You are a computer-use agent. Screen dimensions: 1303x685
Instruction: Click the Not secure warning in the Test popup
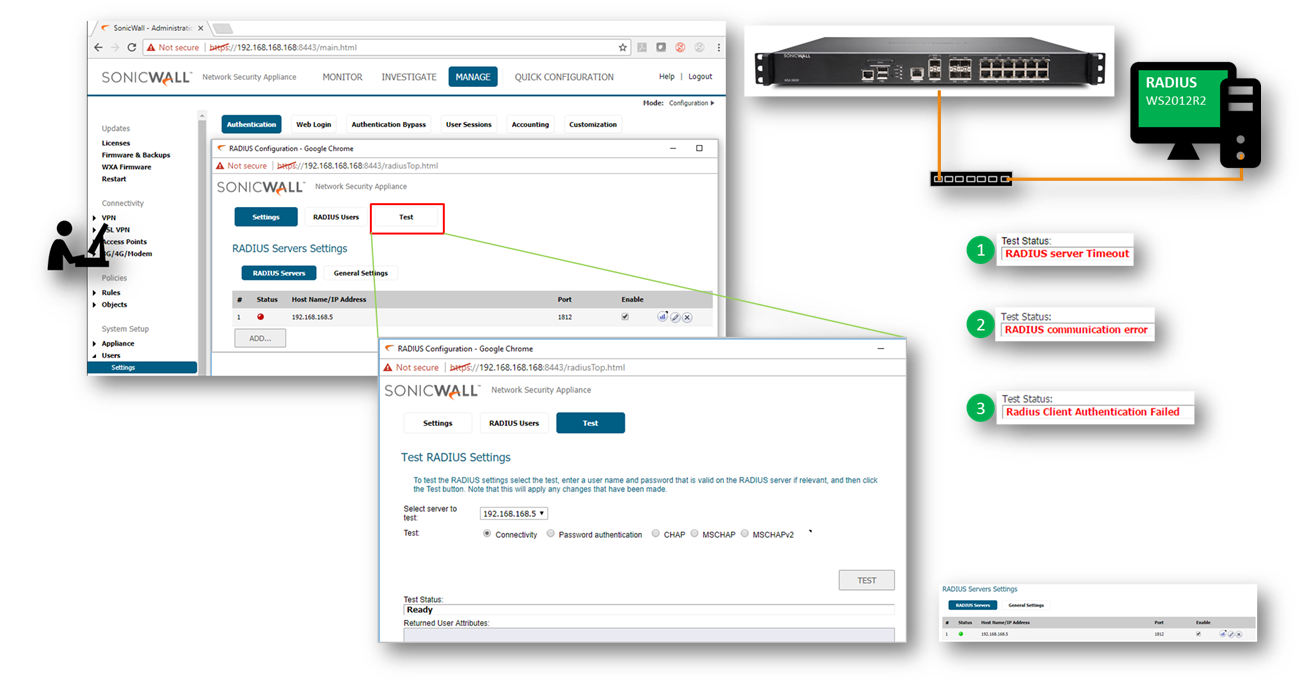[x=411, y=368]
